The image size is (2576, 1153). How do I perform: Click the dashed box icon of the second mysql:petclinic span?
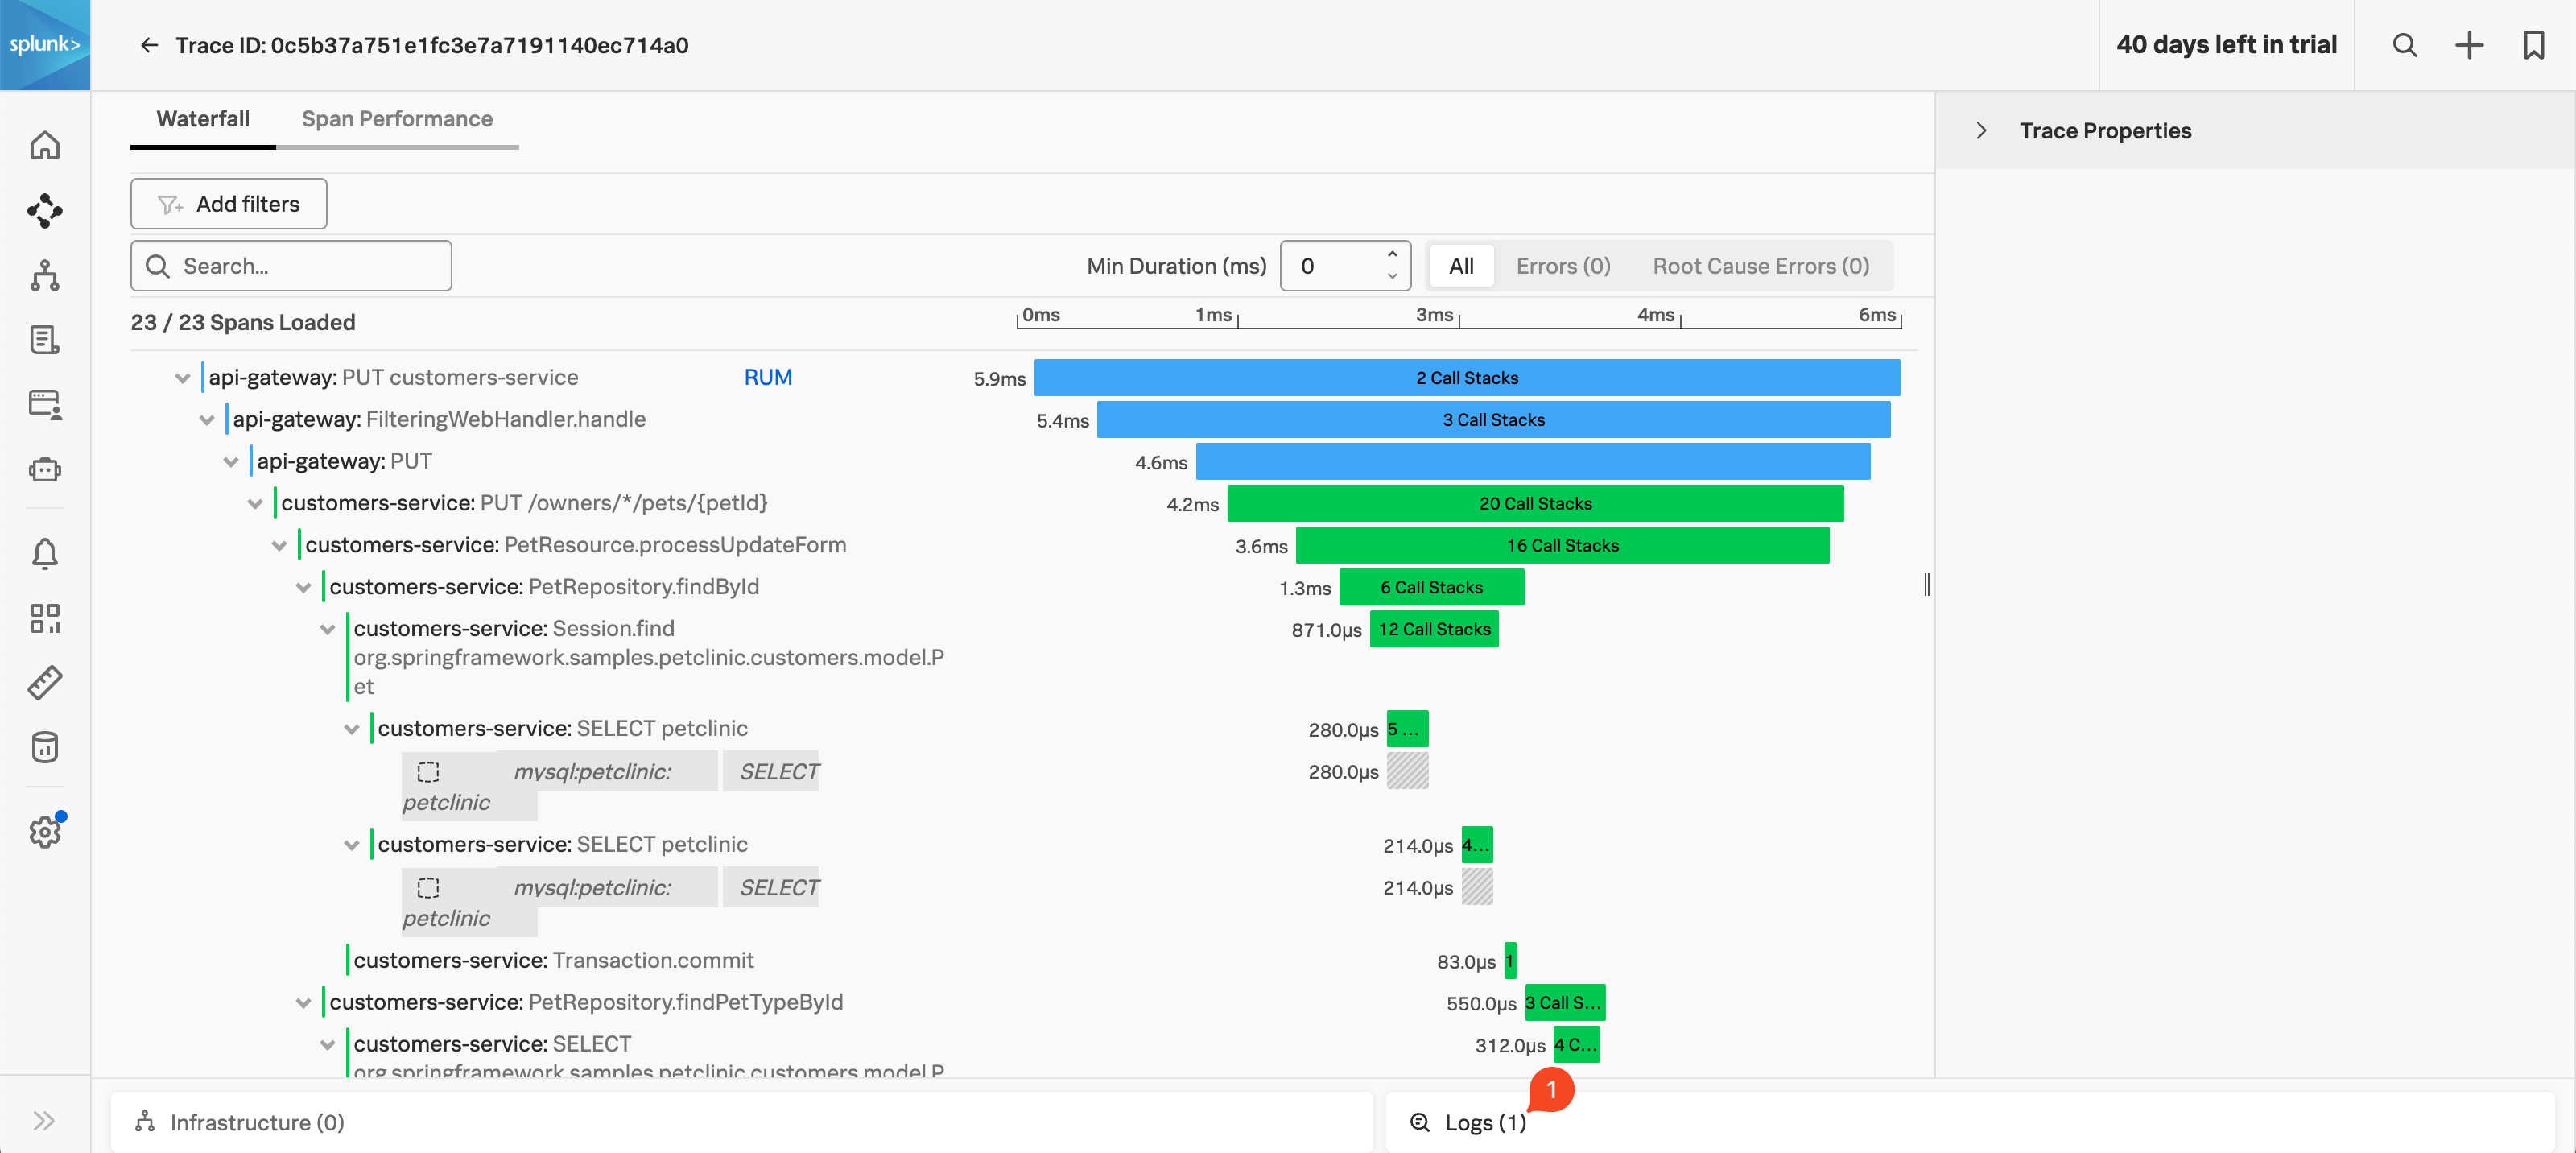click(x=428, y=888)
